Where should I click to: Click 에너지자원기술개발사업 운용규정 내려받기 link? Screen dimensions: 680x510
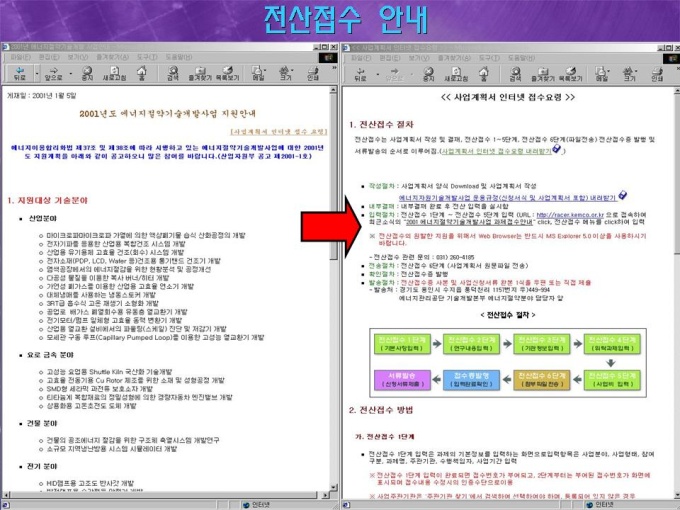coord(507,198)
